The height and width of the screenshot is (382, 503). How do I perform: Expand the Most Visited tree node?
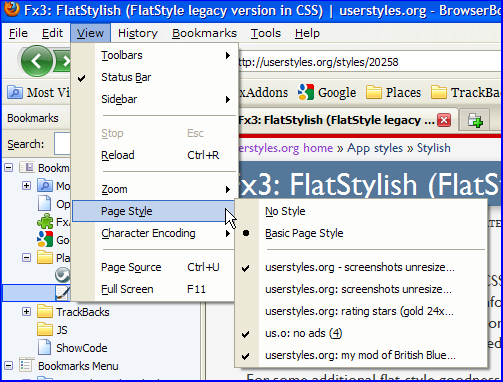pyautogui.click(x=26, y=185)
